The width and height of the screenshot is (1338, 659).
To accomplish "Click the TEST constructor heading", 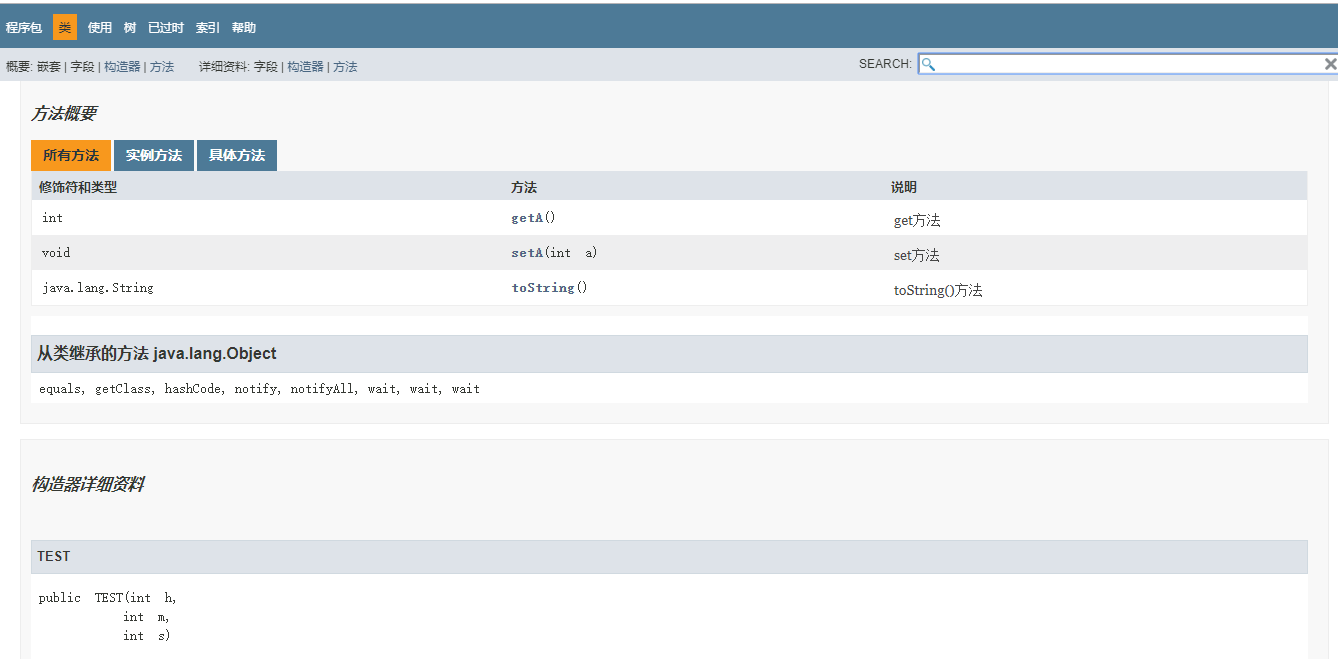I will pyautogui.click(x=54, y=557).
